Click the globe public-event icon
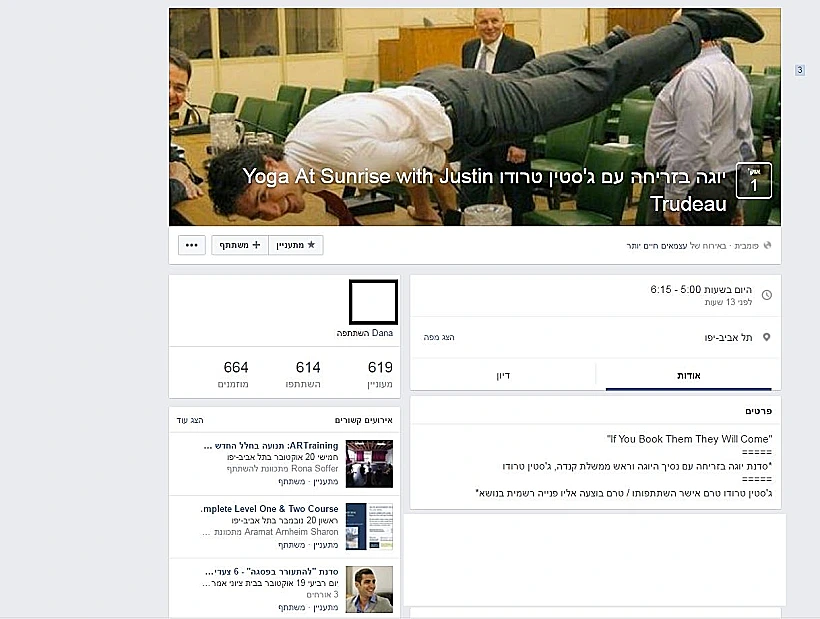820x619 pixels. click(x=767, y=245)
